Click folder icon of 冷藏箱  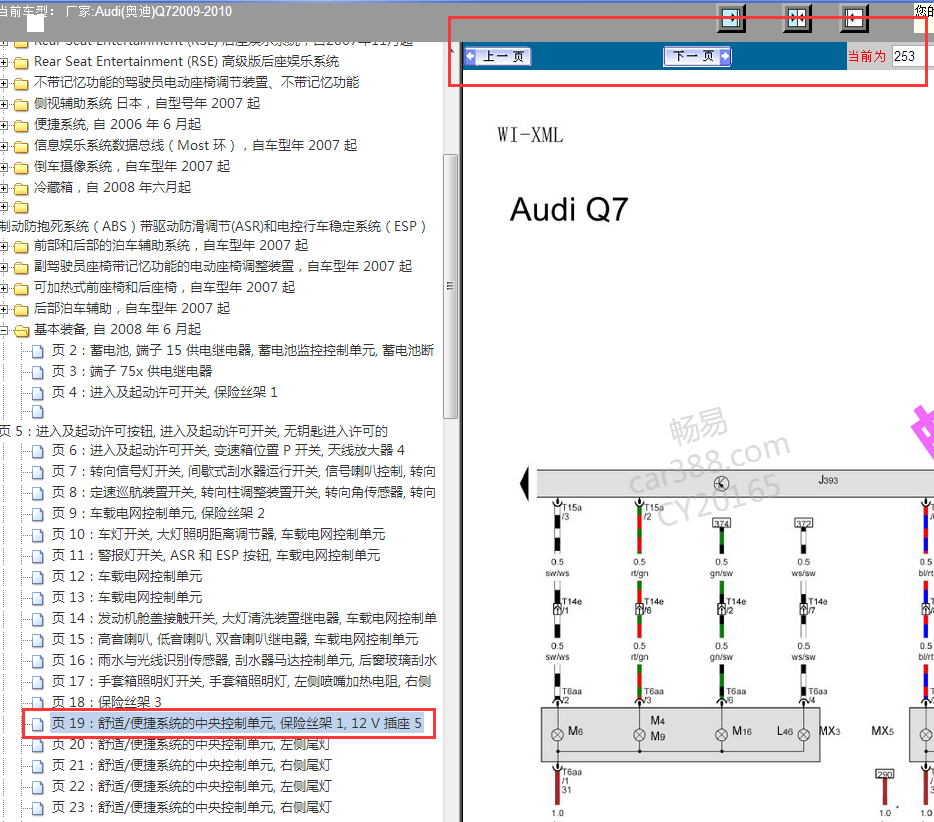(21, 188)
